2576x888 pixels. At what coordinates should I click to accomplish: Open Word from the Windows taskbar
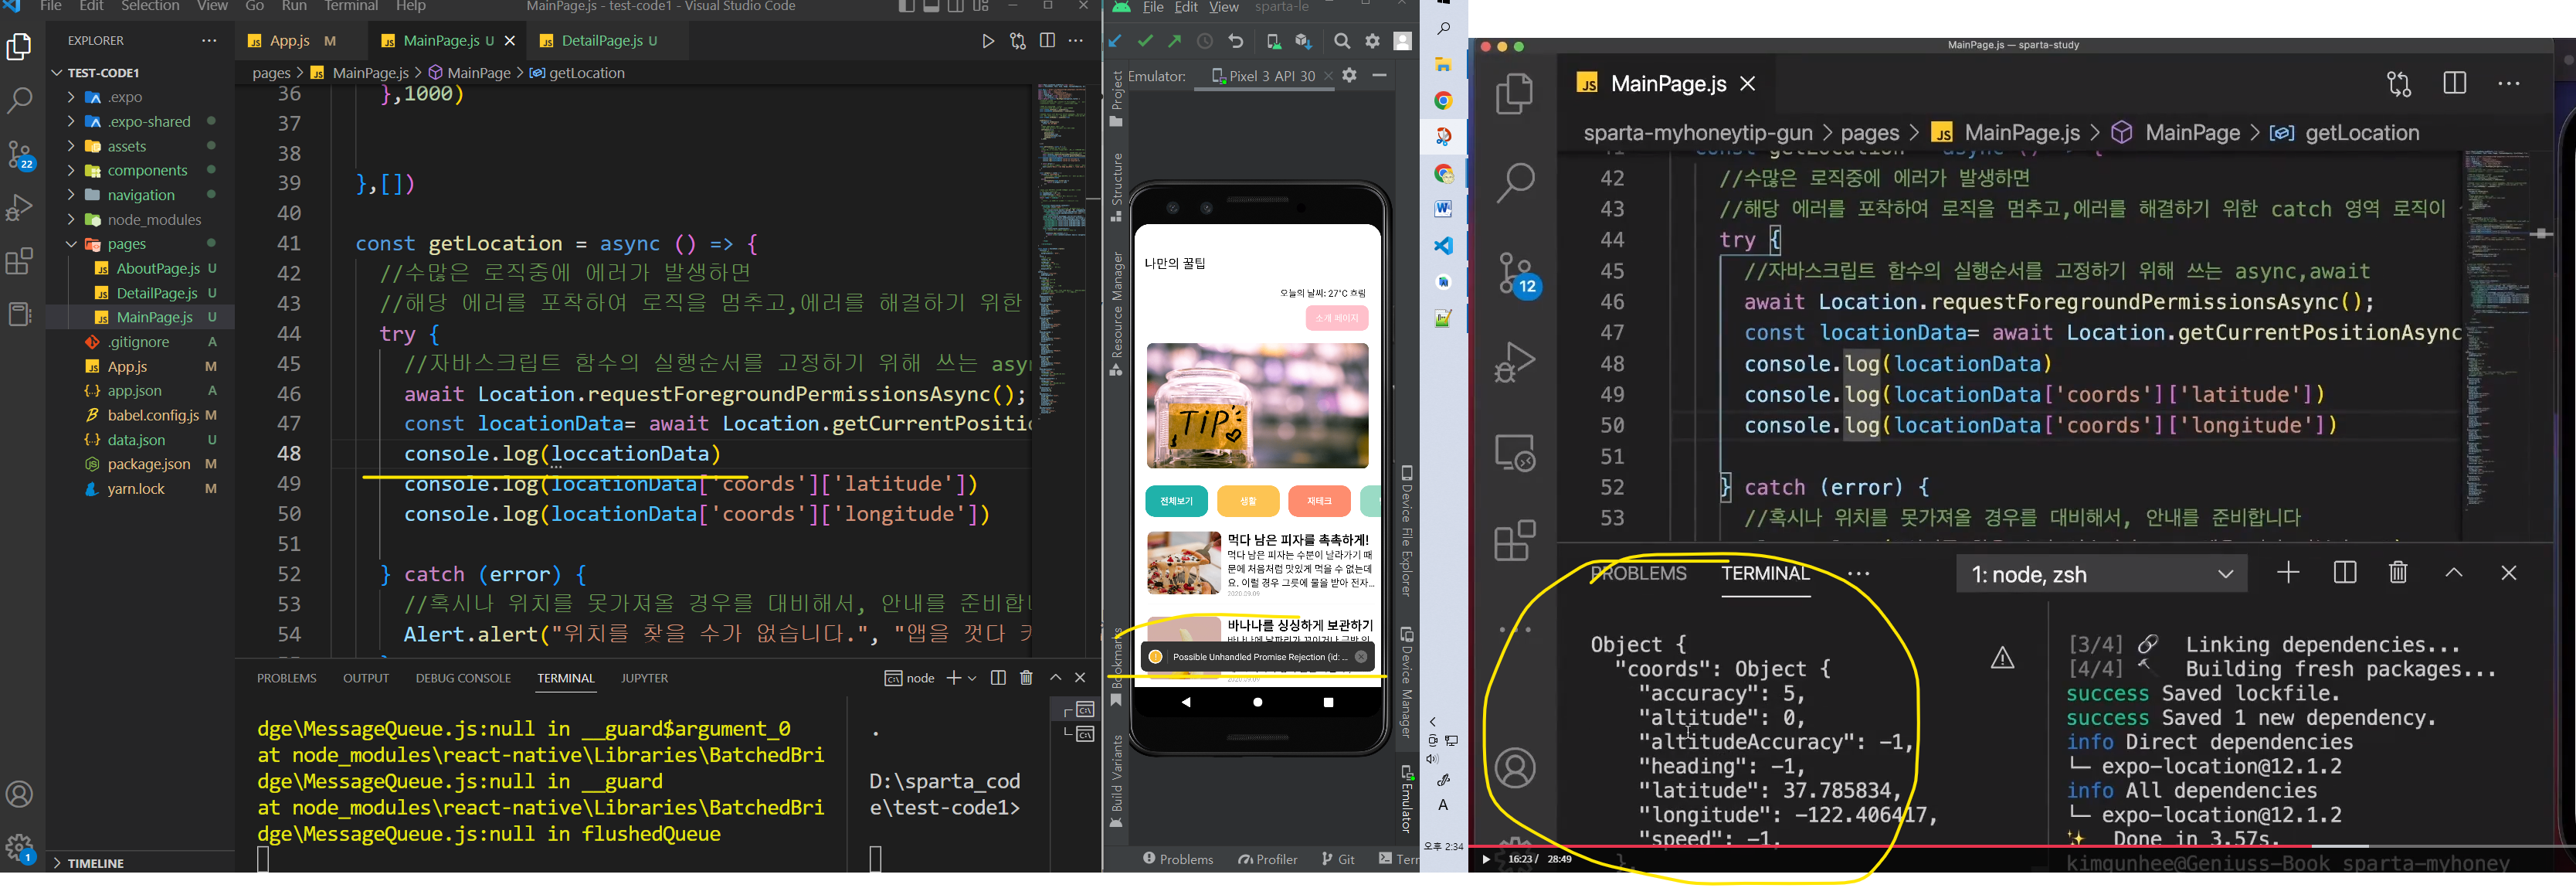tap(1443, 209)
